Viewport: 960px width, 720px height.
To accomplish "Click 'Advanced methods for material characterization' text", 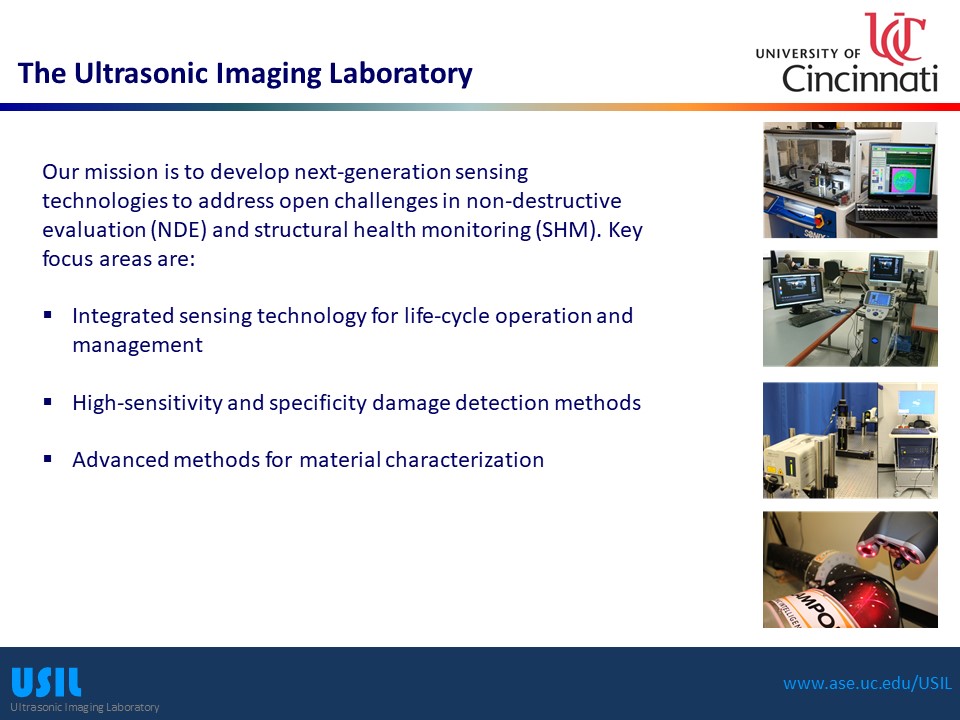I will (308, 460).
